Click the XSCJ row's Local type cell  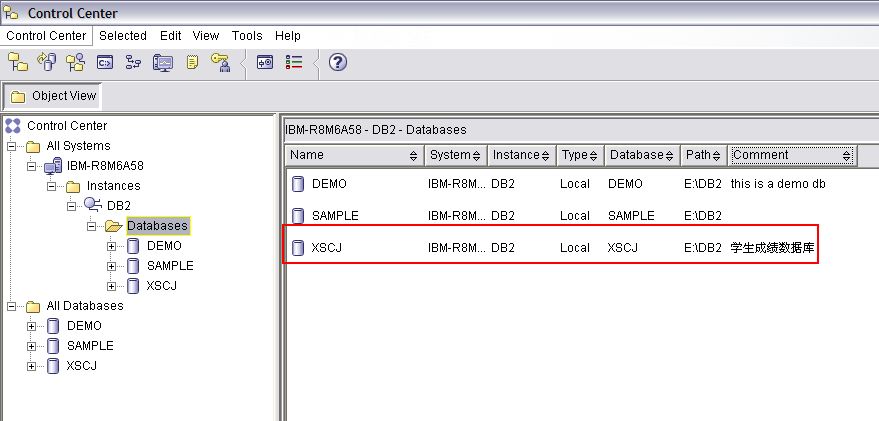click(x=575, y=248)
